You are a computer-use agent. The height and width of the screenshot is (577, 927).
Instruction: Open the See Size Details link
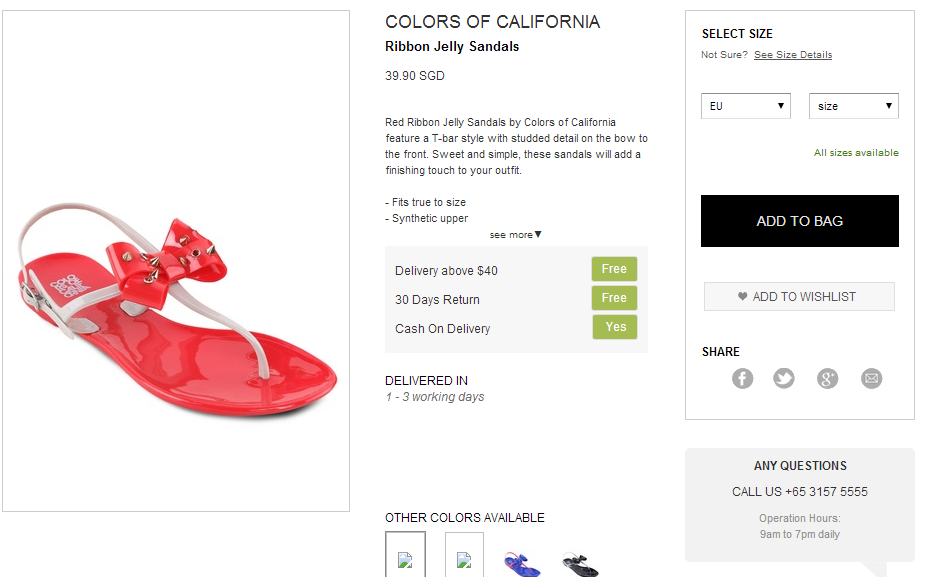point(793,55)
